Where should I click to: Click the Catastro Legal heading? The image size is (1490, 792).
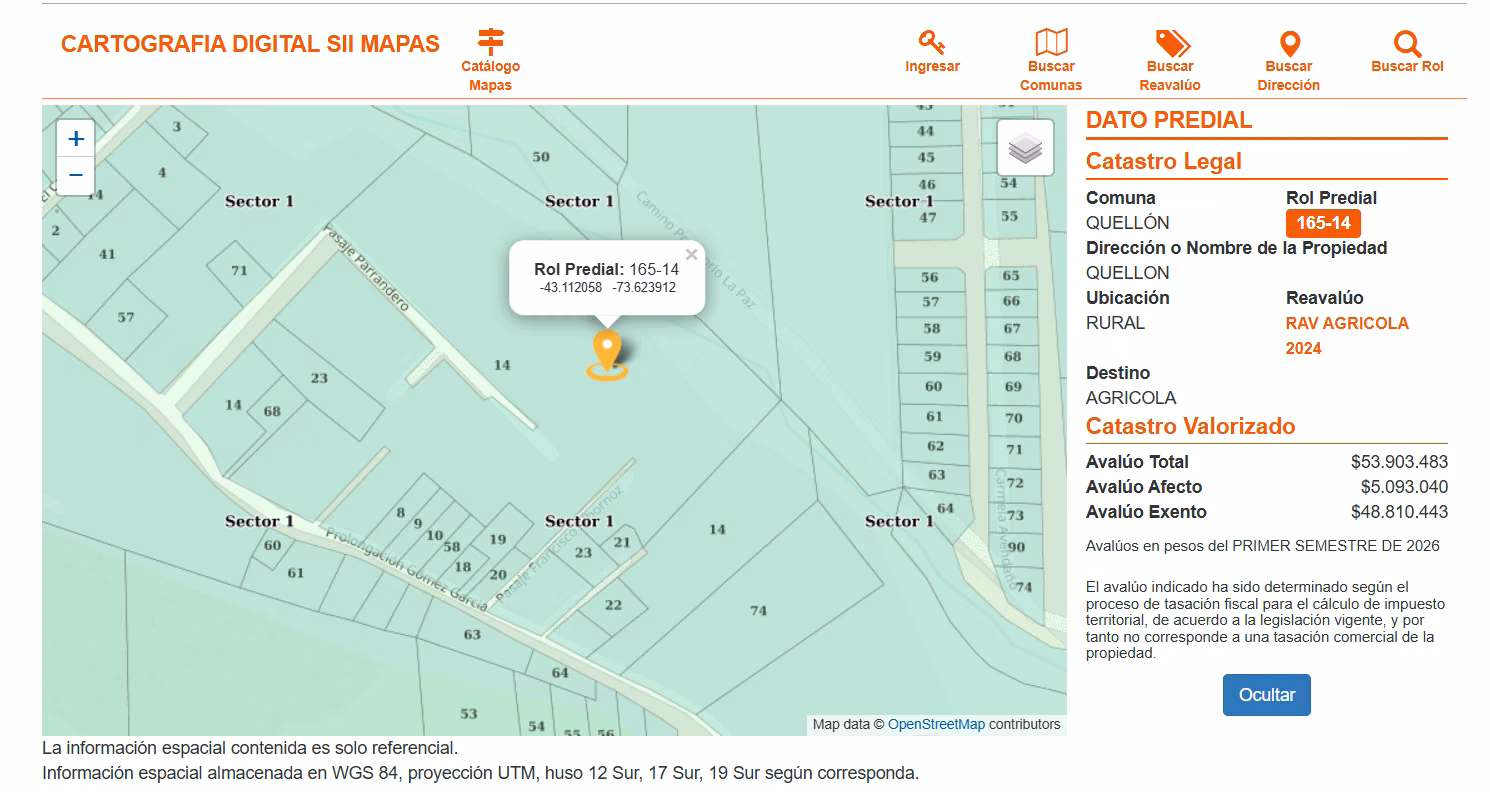point(1163,161)
